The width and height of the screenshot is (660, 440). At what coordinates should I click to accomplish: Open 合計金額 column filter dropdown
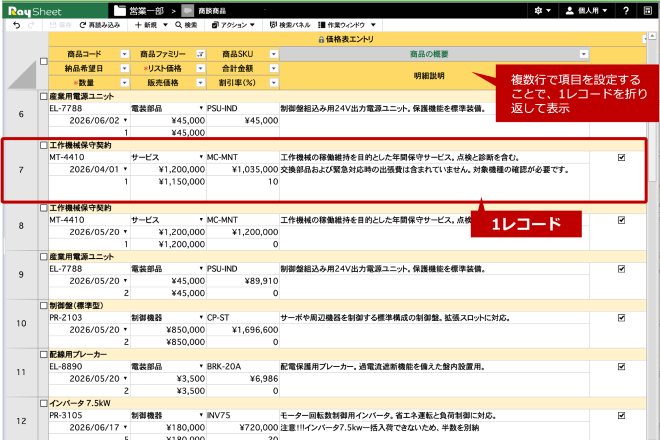[274, 68]
